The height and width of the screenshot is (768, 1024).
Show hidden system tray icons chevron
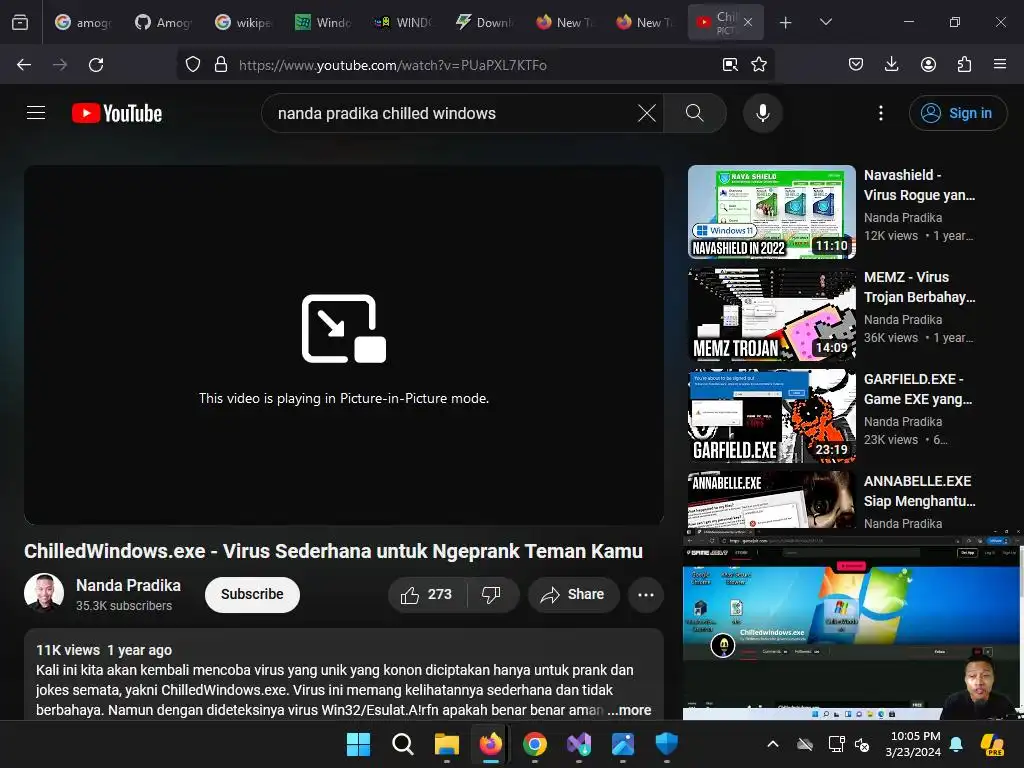773,744
